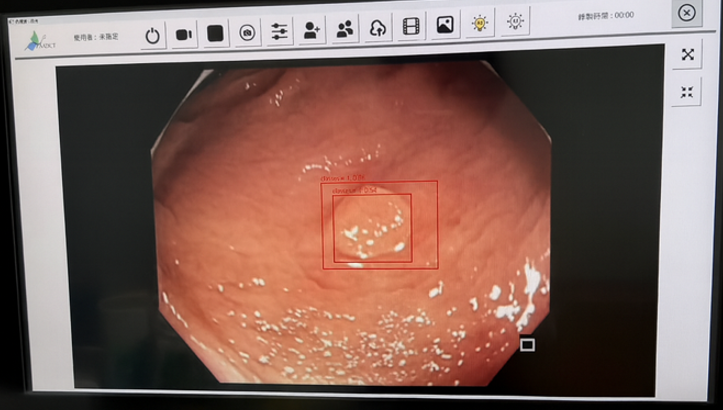Click the small white square marker on the image

[x=527, y=345]
